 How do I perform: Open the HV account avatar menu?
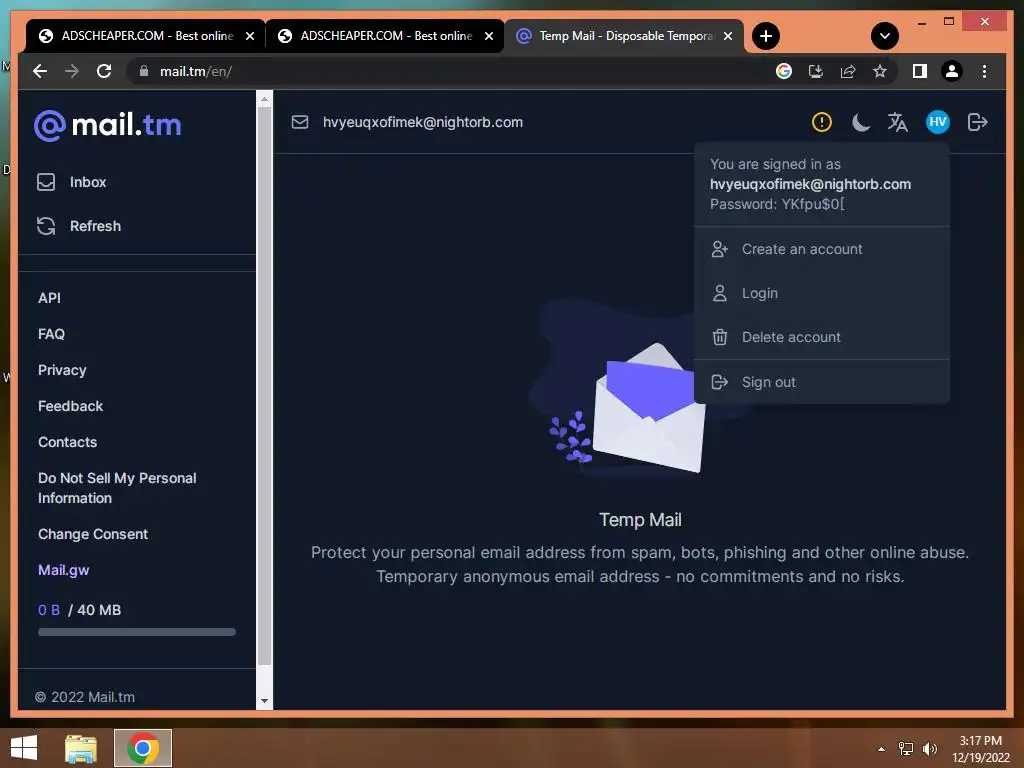pyautogui.click(x=938, y=122)
